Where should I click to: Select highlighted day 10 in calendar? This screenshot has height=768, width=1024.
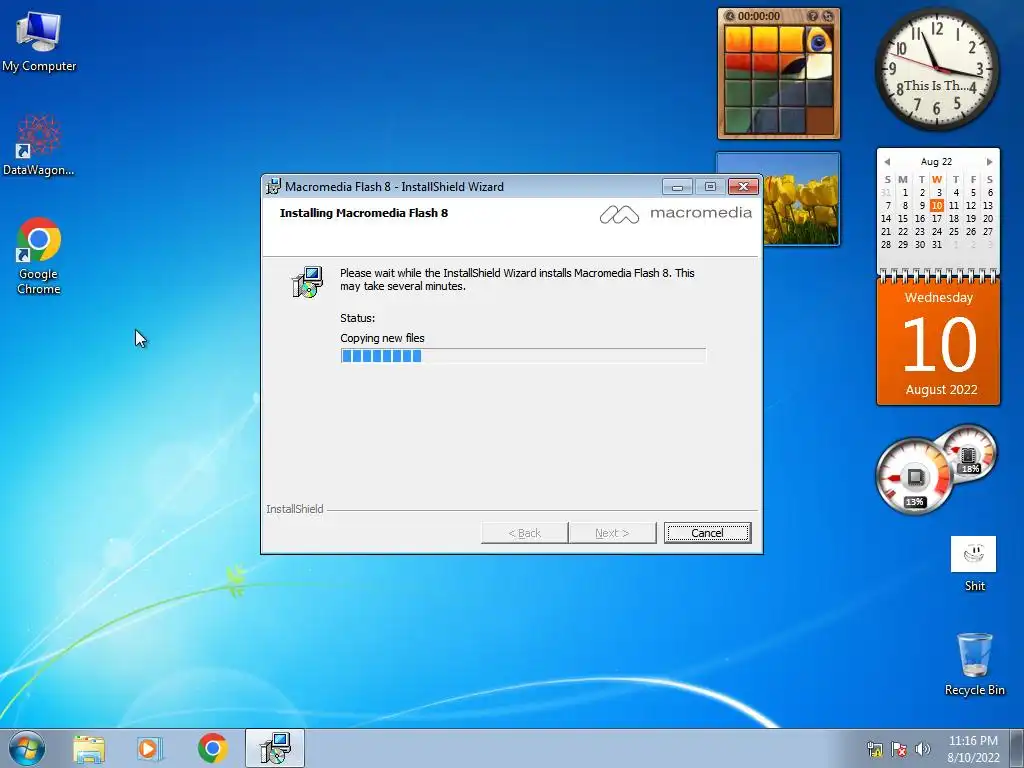point(936,206)
